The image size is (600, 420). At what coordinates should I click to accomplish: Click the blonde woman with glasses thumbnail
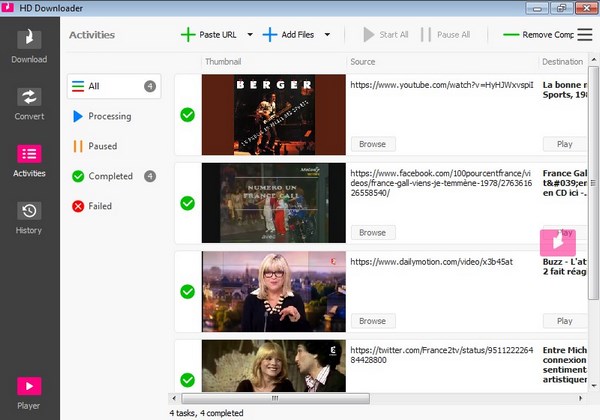(274, 291)
